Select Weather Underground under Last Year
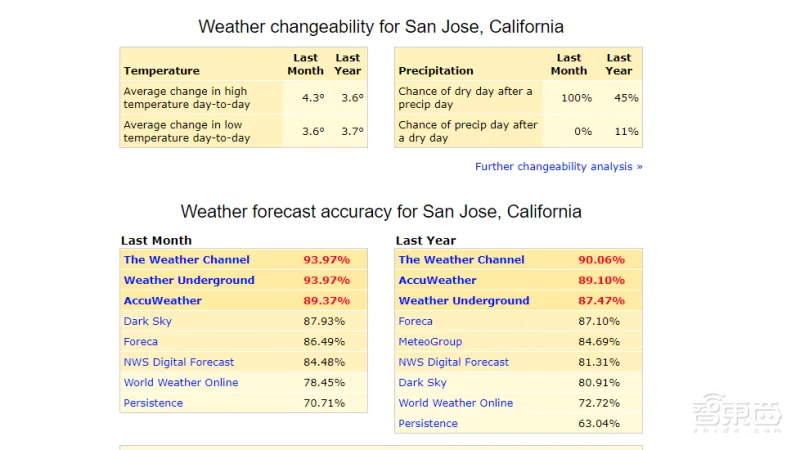The image size is (800, 450). [x=464, y=300]
